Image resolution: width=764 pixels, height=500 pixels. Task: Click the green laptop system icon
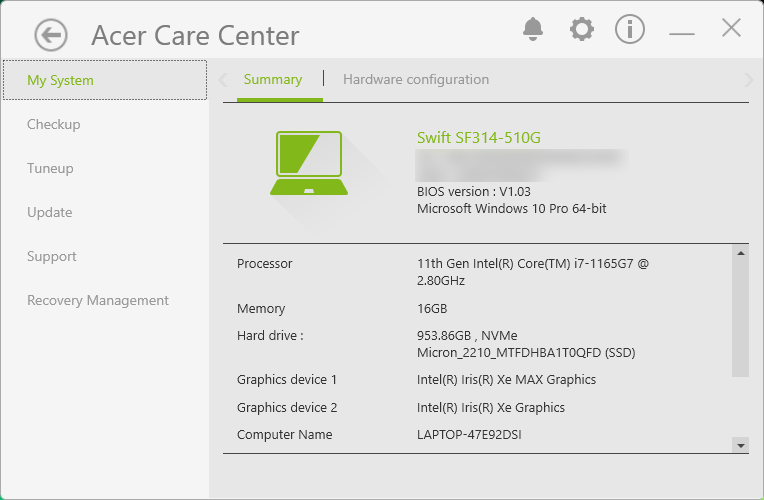tap(309, 163)
